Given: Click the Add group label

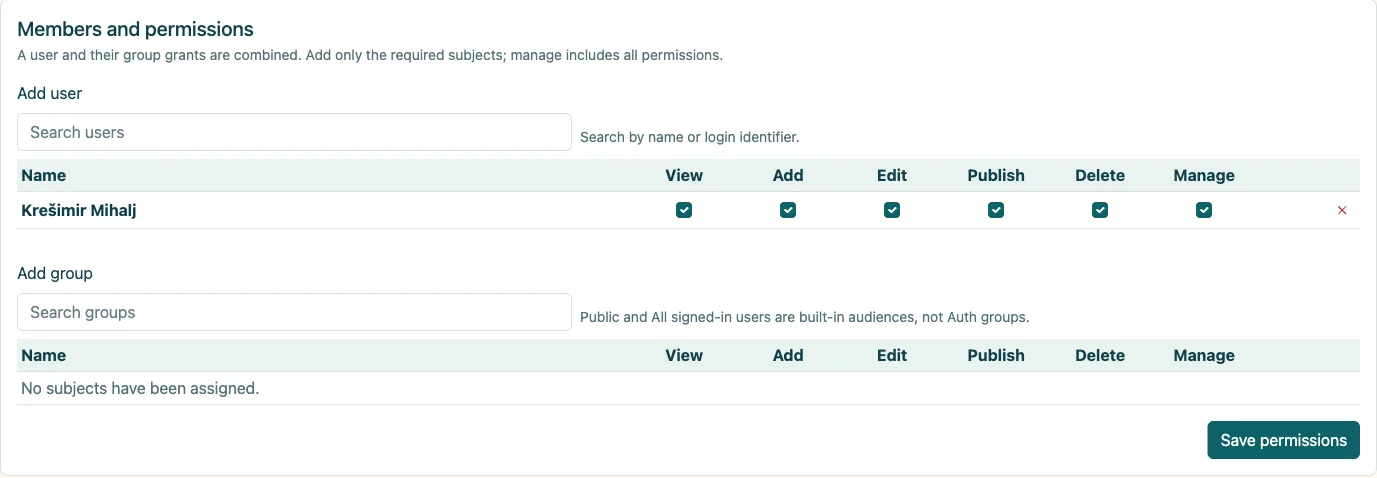Looking at the screenshot, I should point(55,273).
